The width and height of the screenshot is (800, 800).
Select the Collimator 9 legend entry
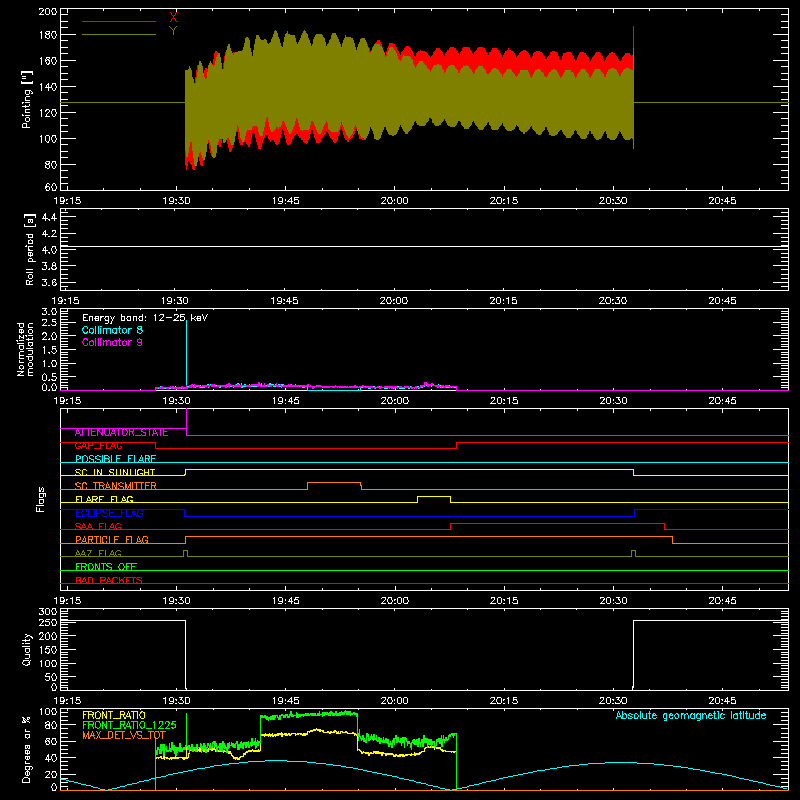[x=112, y=342]
